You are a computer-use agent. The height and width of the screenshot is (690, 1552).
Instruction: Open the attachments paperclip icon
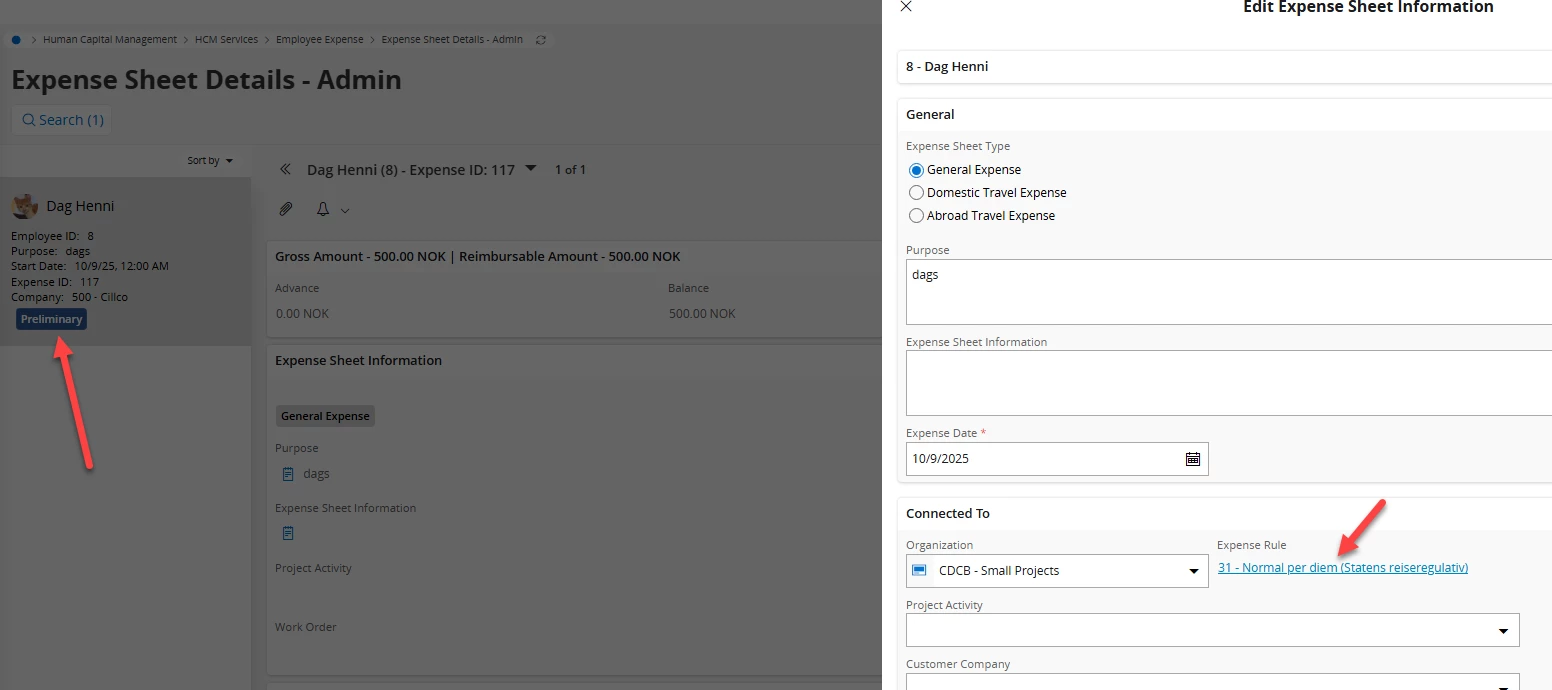coord(286,209)
